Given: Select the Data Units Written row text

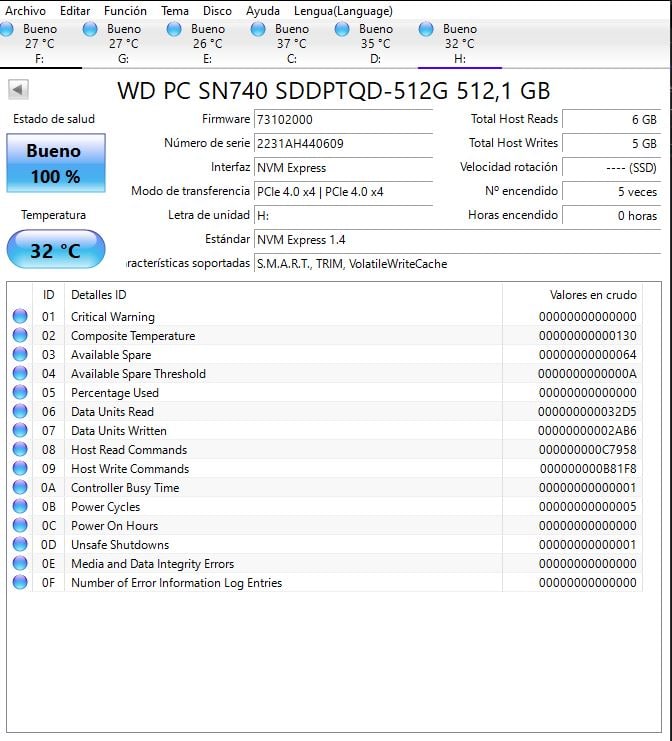Looking at the screenshot, I should click(x=119, y=431).
